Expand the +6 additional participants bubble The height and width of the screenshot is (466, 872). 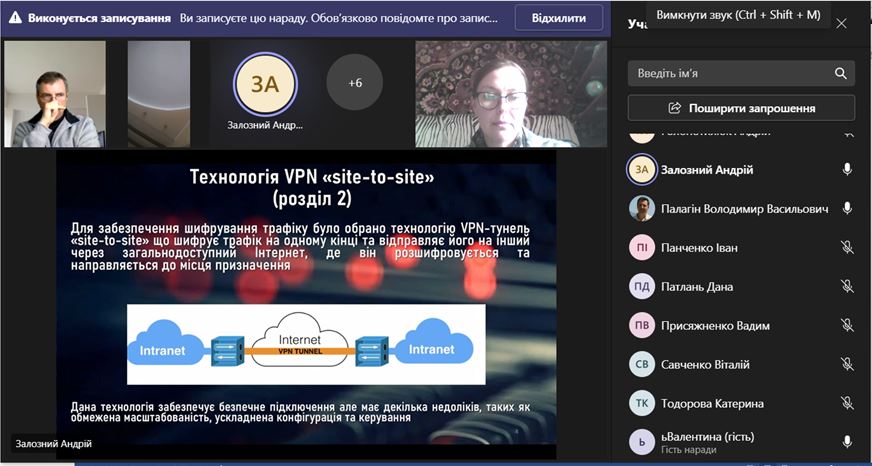tap(355, 83)
